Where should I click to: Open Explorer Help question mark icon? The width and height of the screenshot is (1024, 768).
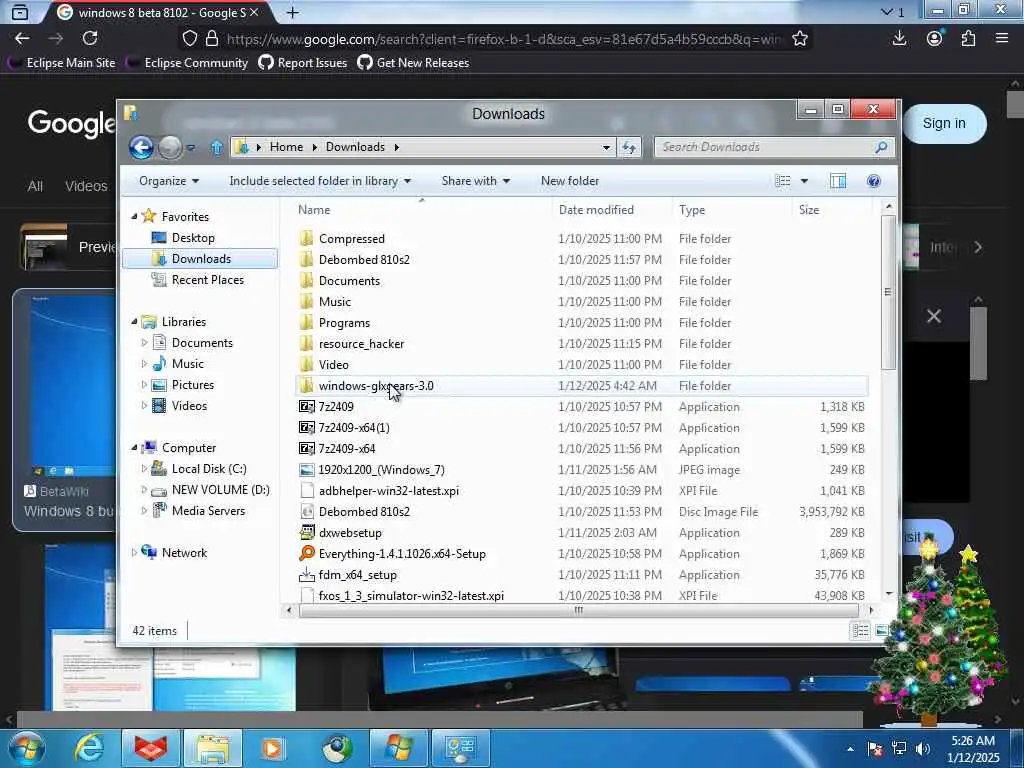click(873, 181)
